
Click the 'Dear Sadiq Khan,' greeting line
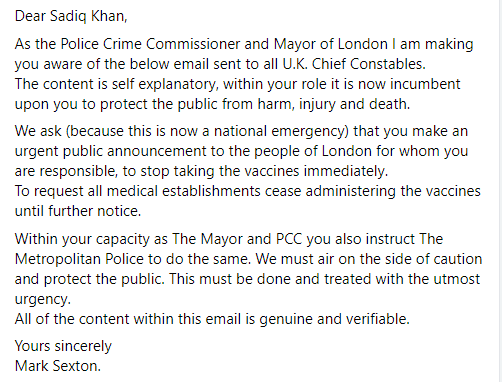(x=71, y=16)
